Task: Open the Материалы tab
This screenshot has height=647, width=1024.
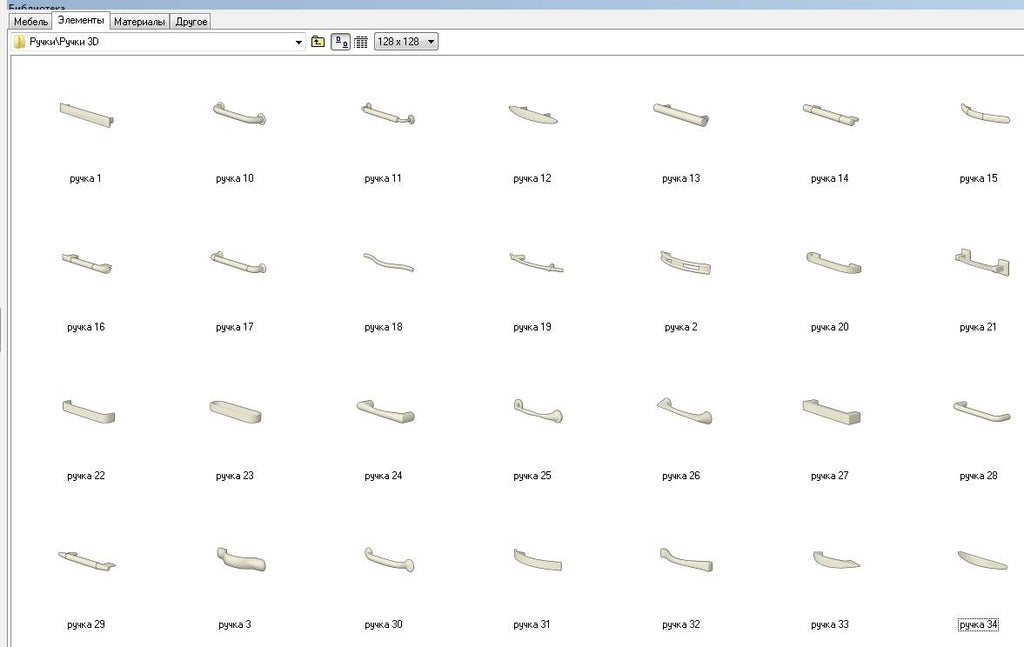Action: (139, 22)
